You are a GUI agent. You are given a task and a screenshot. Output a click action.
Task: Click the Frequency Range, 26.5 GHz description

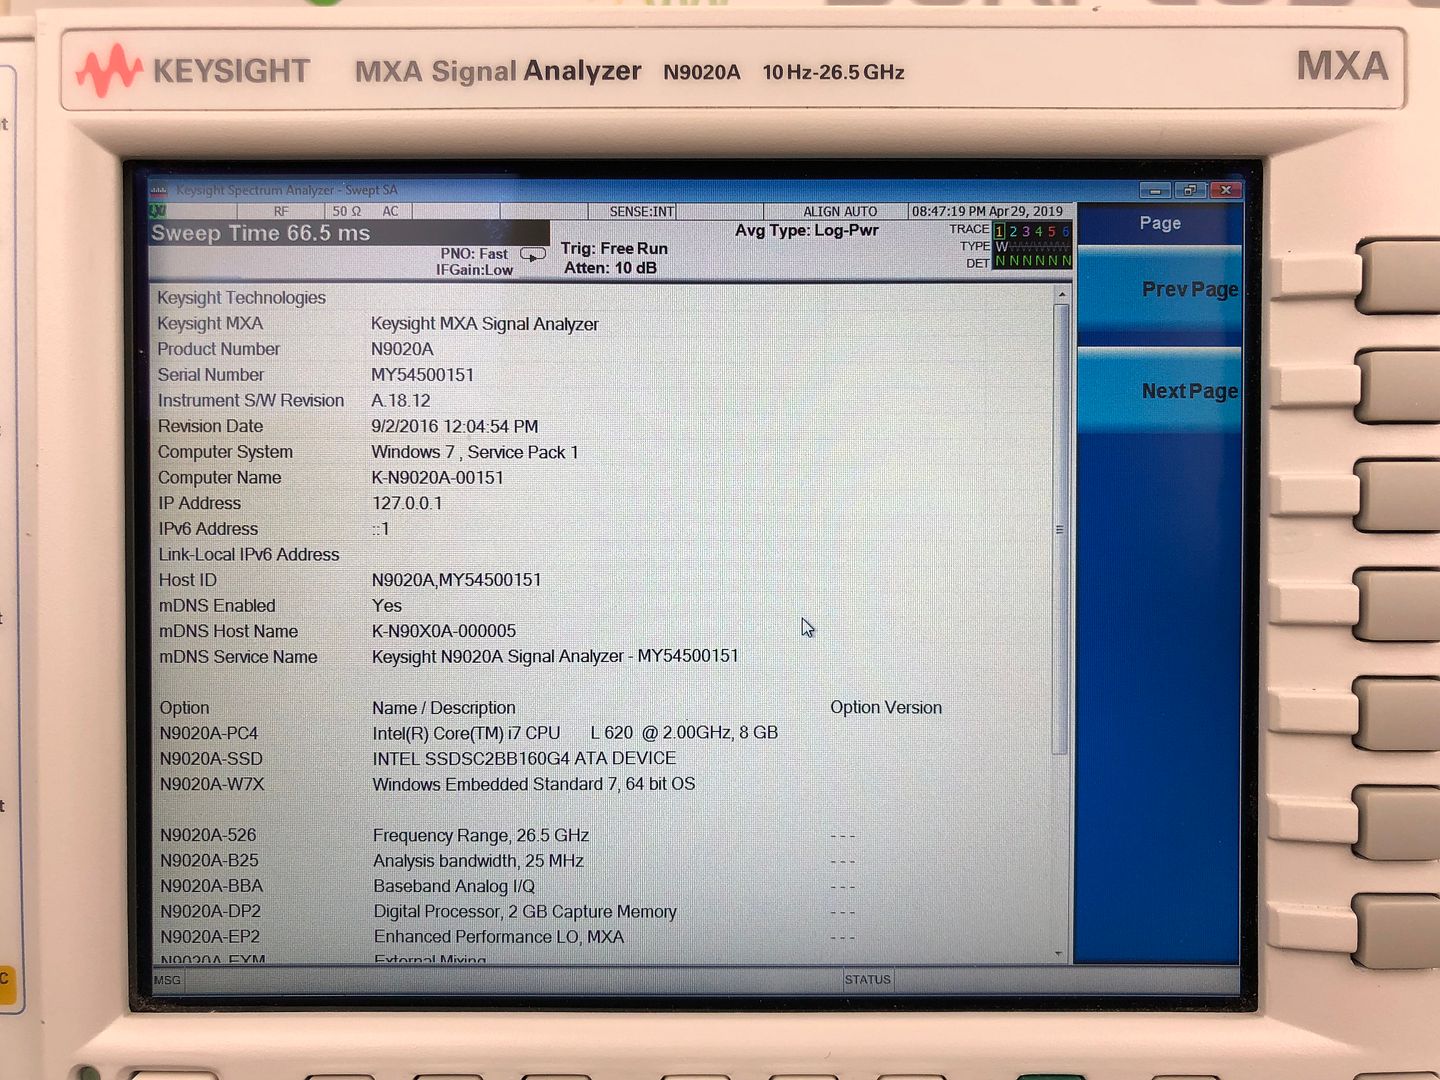point(481,835)
